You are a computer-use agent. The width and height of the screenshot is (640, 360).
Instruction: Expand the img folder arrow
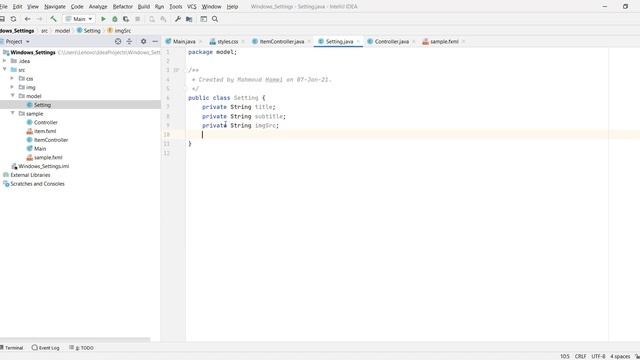pos(12,87)
